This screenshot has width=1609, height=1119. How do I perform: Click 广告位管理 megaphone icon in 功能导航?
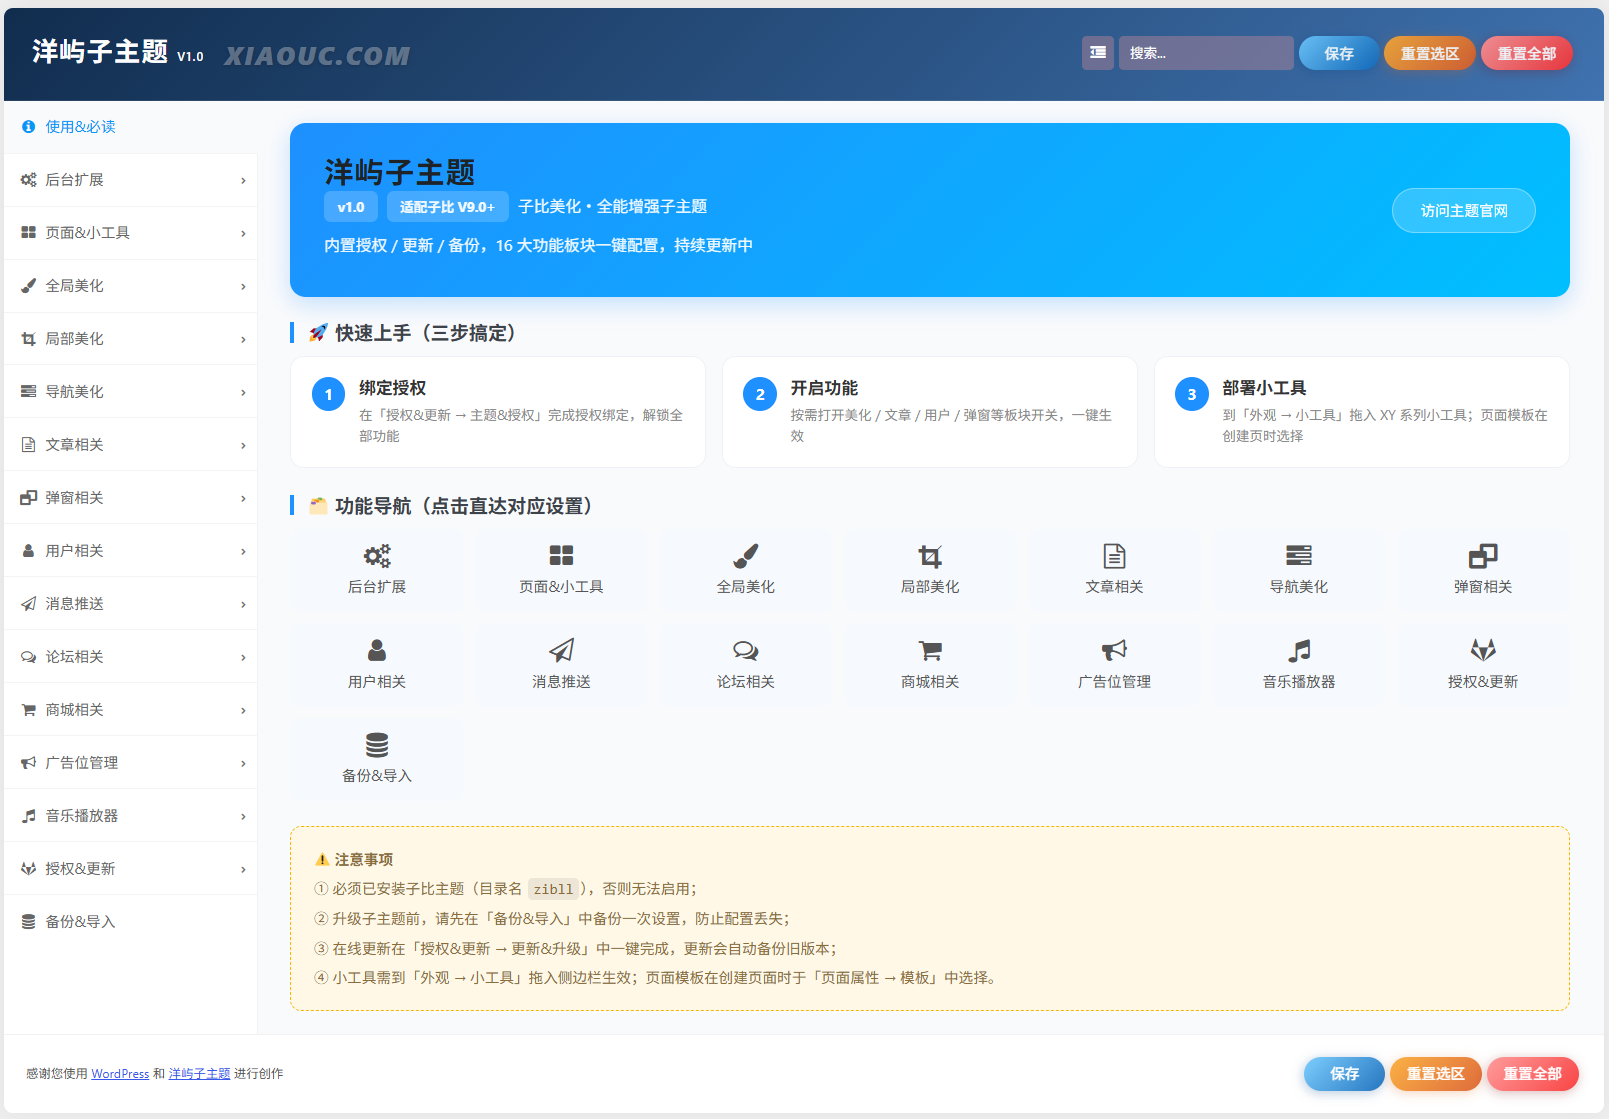click(1114, 650)
